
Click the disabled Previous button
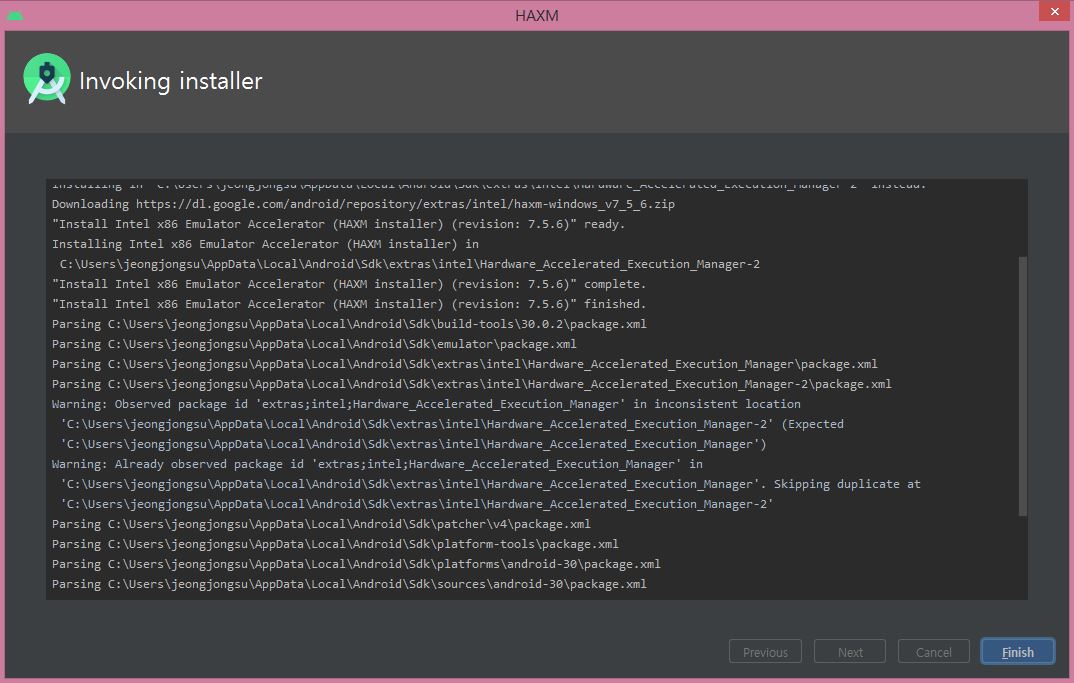(765, 651)
